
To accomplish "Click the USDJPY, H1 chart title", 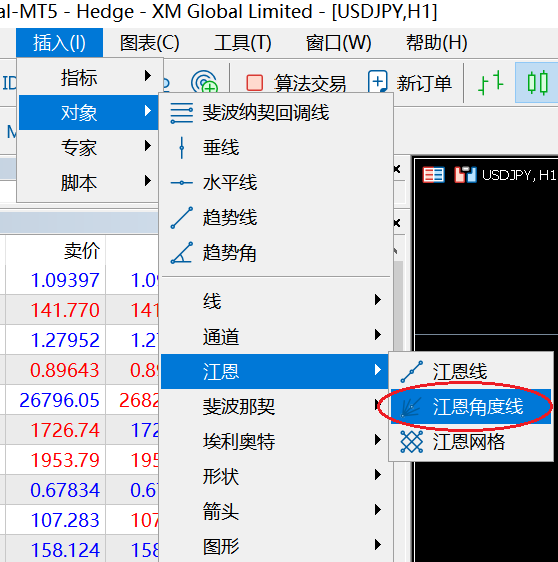I will tap(519, 175).
